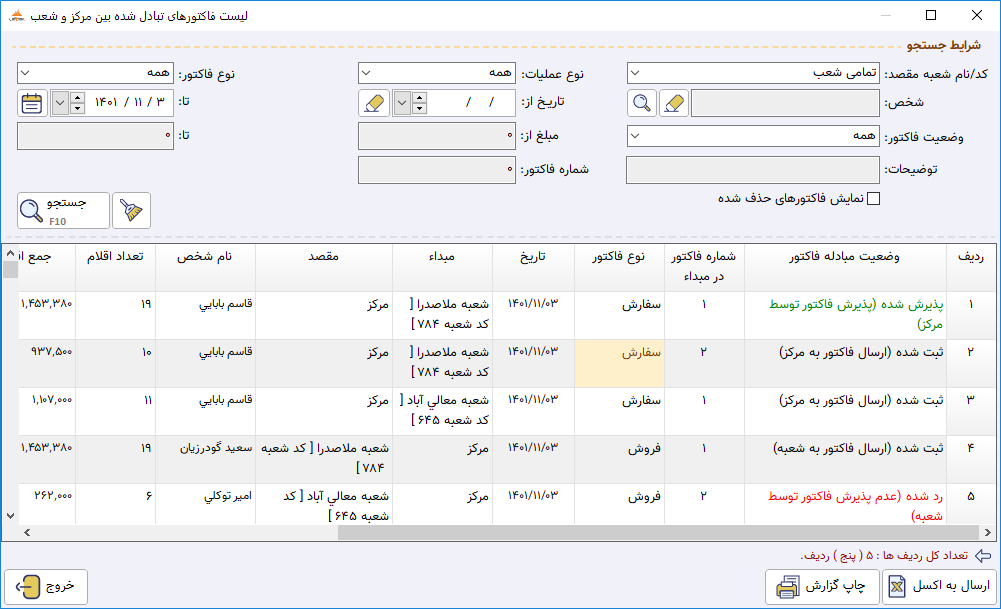Viewport: 1001px width, 609px height.
Task: Click the Excel icon in ارسال به اکسل
Action: (x=897, y=586)
